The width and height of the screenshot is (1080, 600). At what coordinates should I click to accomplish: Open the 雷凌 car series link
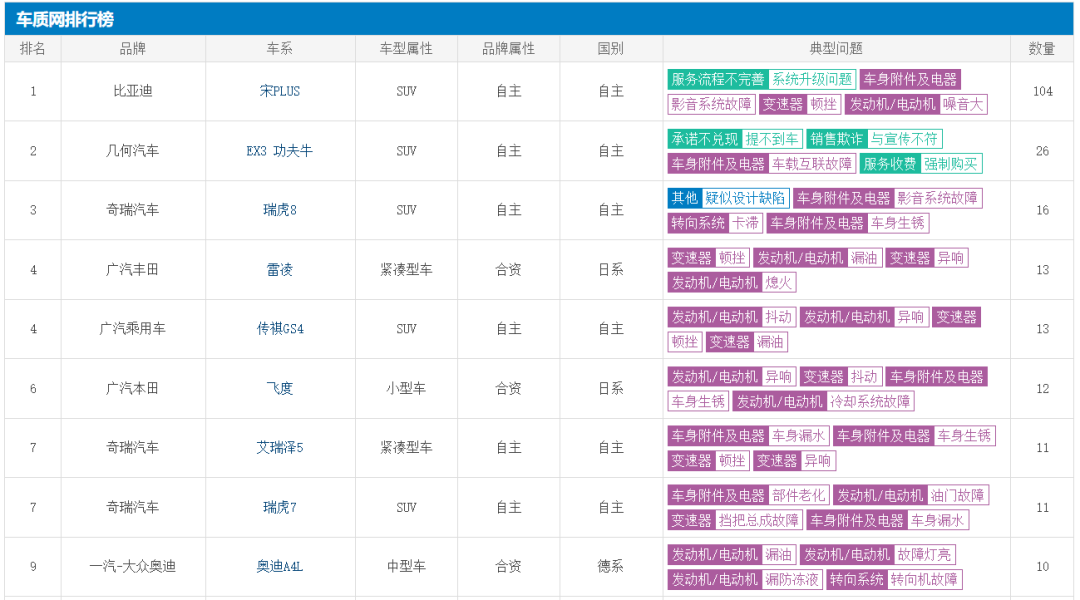click(x=280, y=270)
